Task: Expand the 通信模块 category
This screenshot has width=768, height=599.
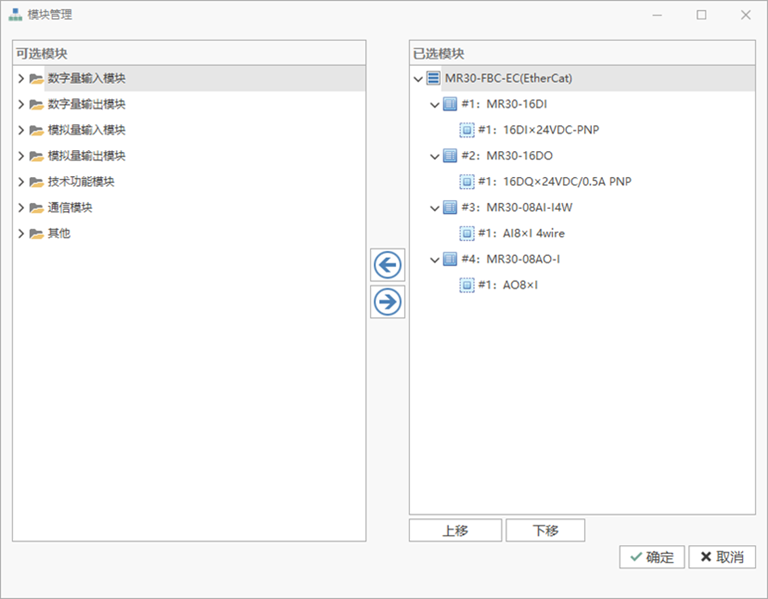Action: (21, 208)
